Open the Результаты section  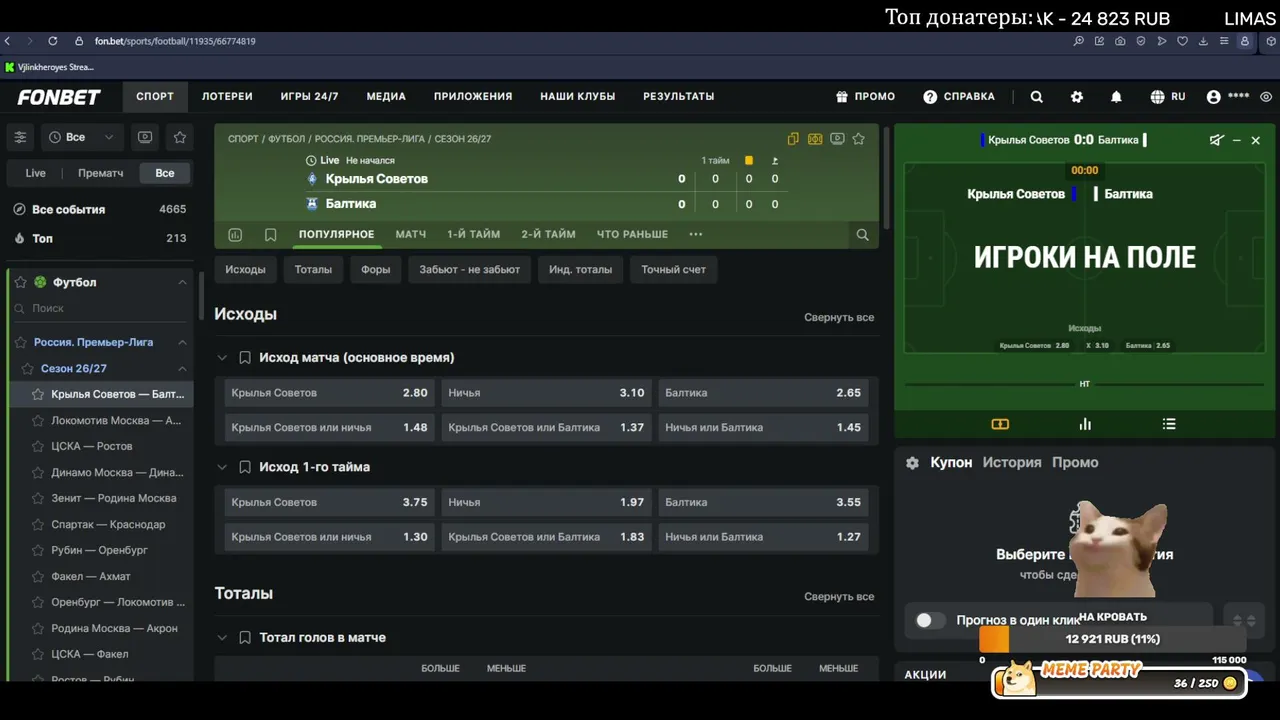coord(678,97)
